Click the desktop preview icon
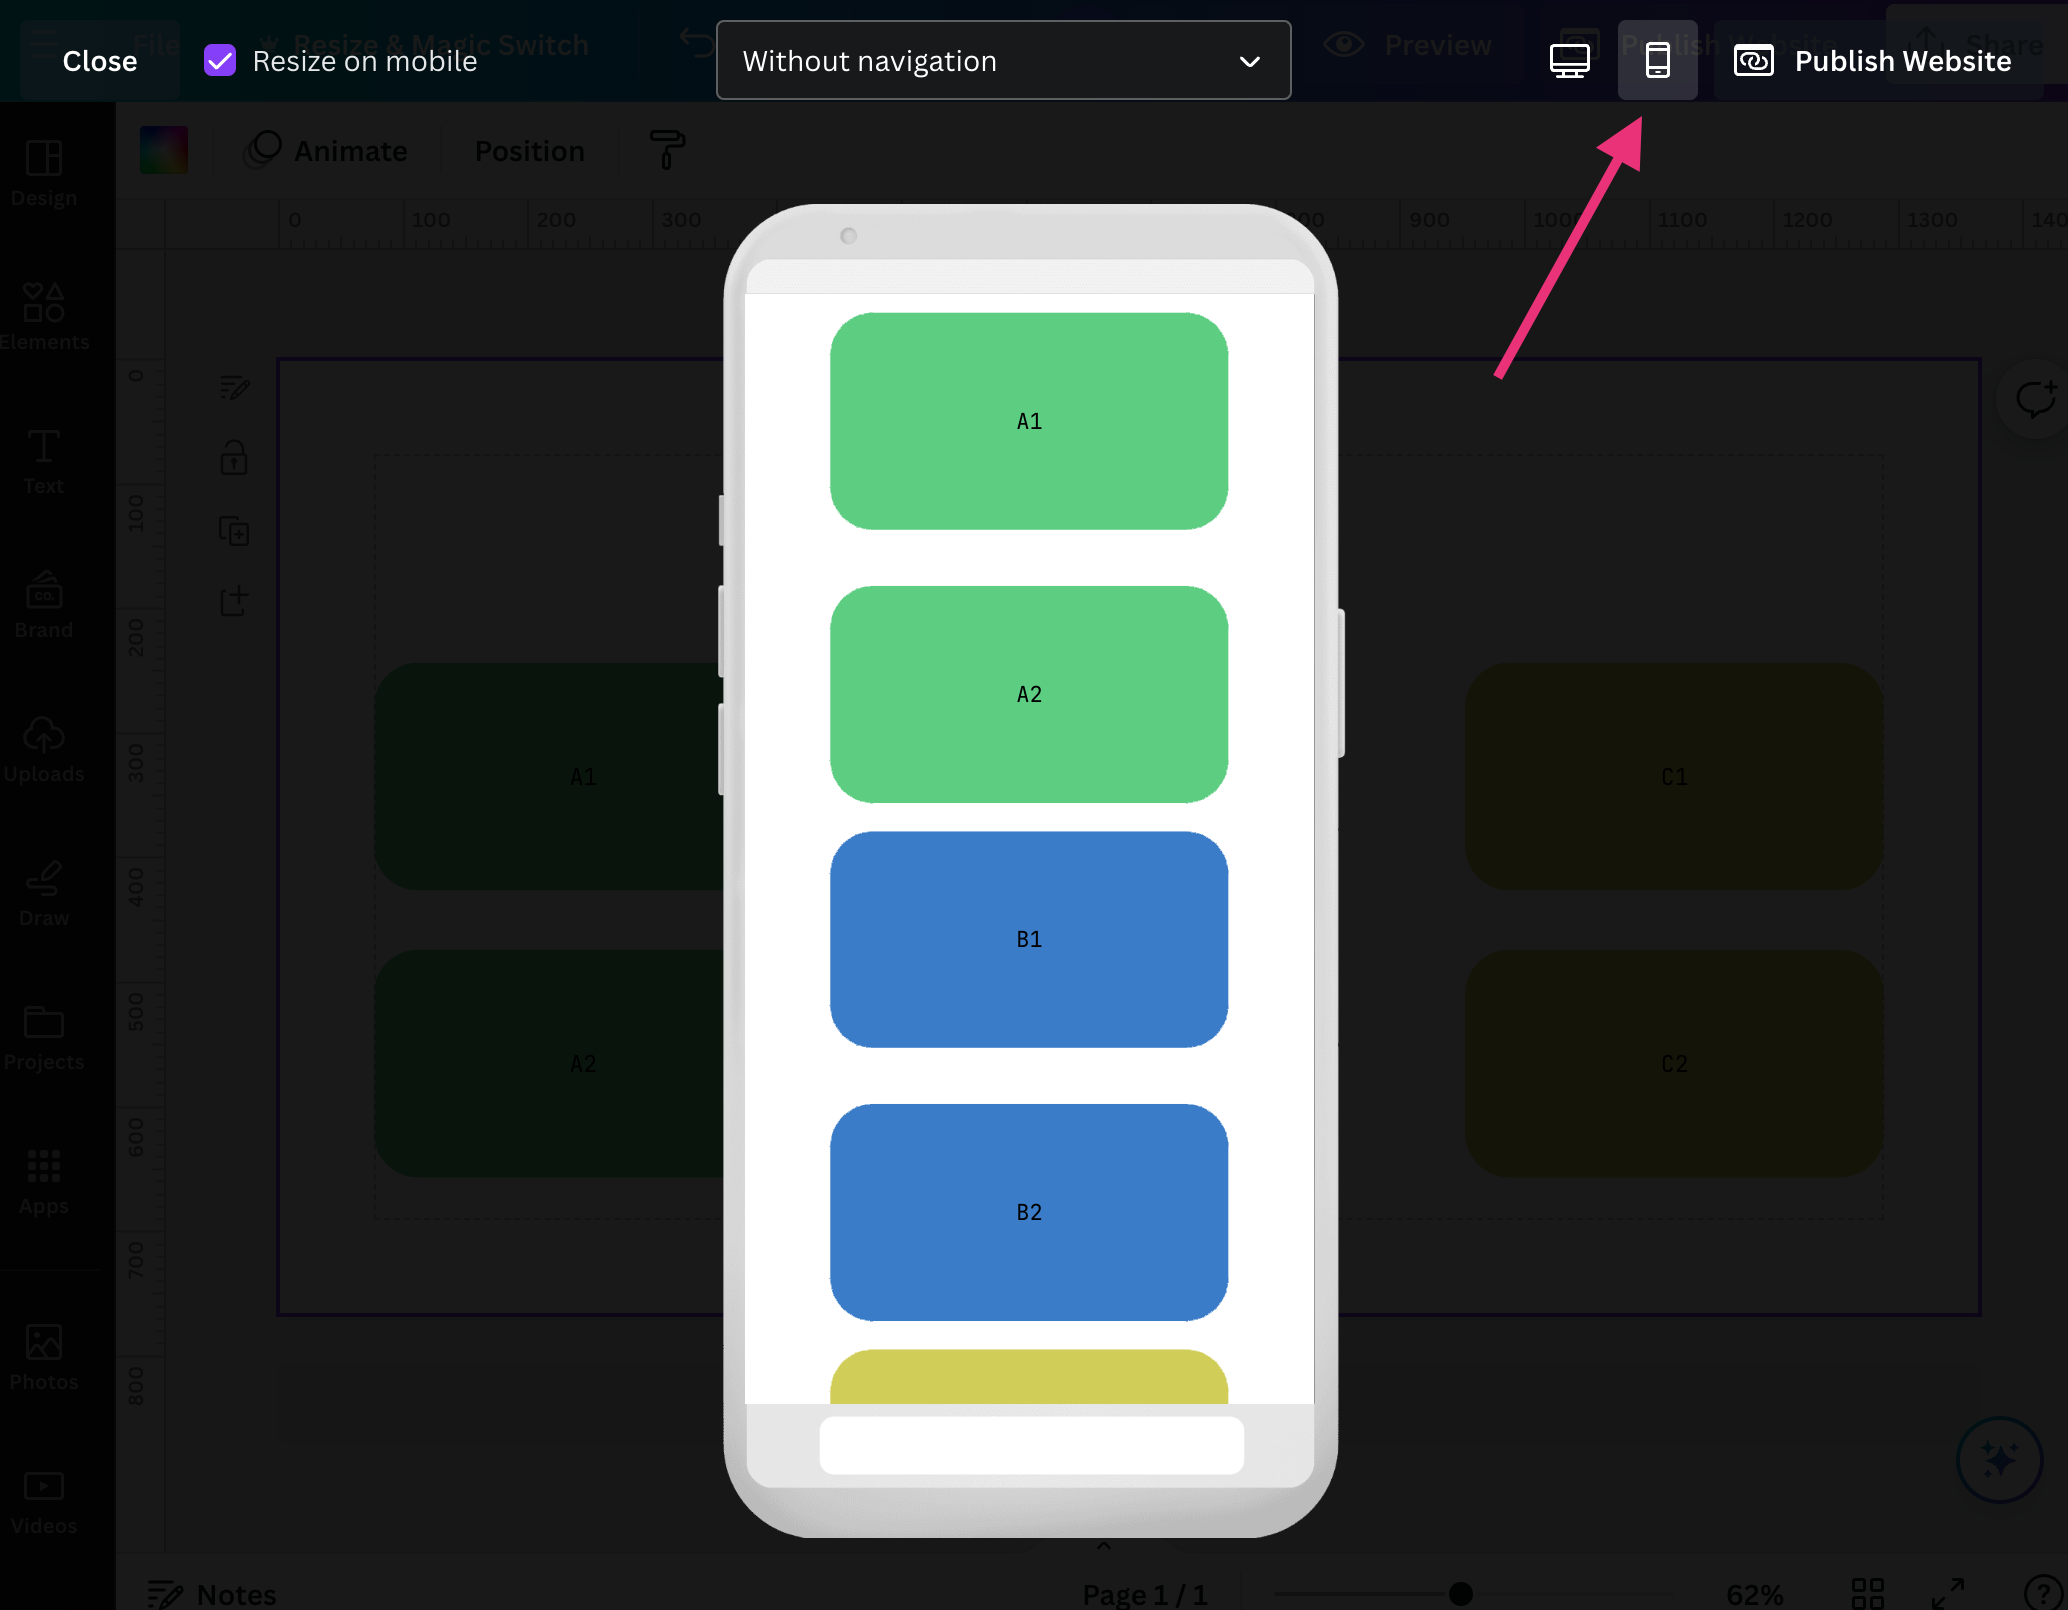2068x1610 pixels. point(1569,60)
